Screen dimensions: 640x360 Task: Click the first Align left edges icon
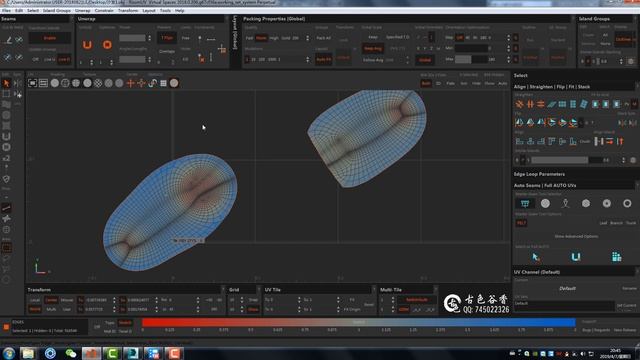(x=519, y=142)
